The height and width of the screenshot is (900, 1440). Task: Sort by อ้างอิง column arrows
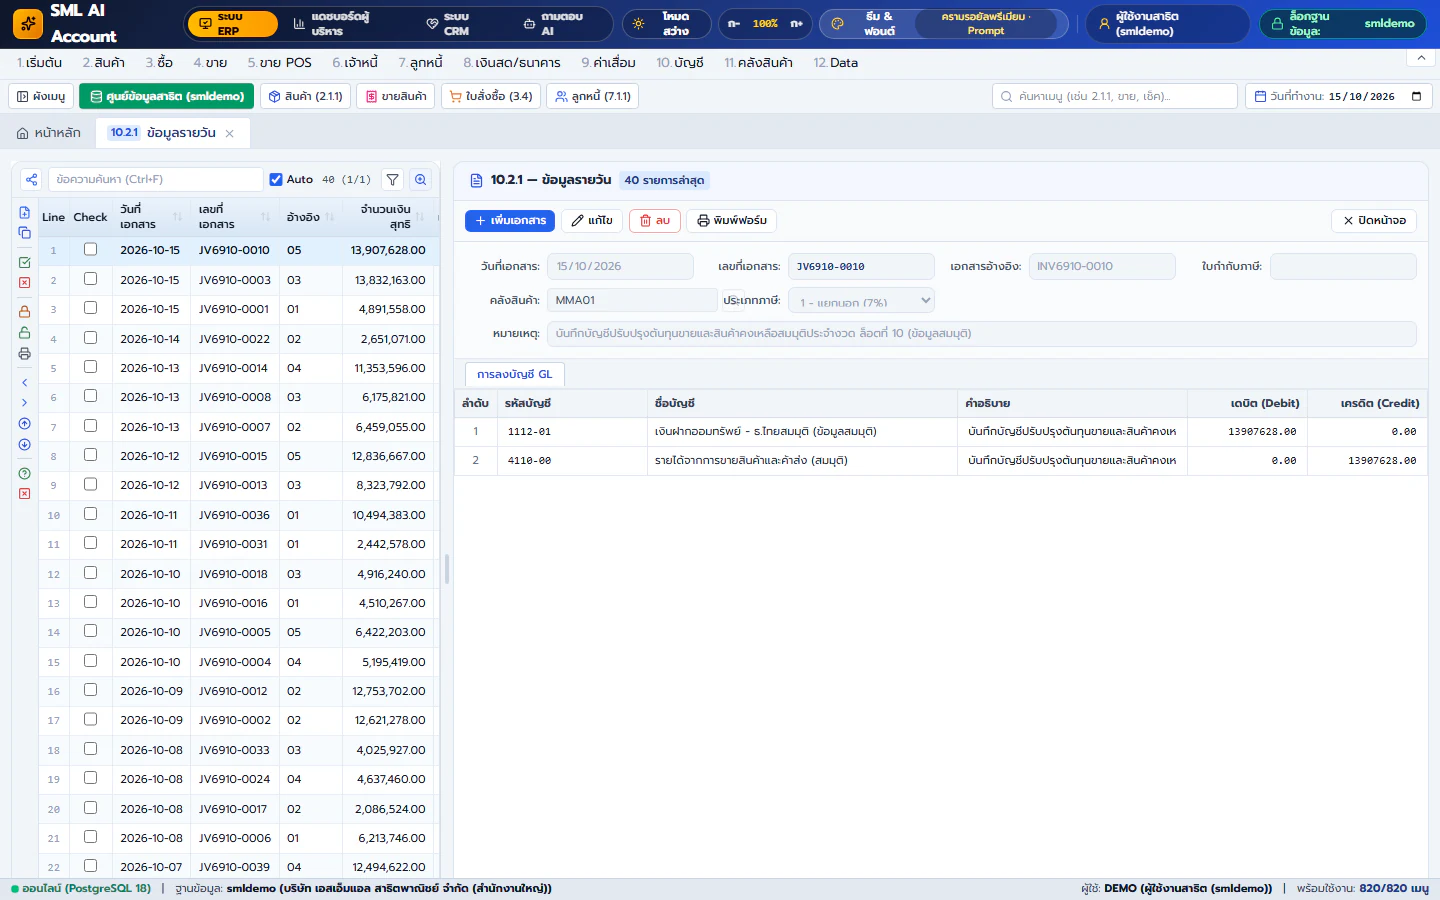tap(329, 217)
